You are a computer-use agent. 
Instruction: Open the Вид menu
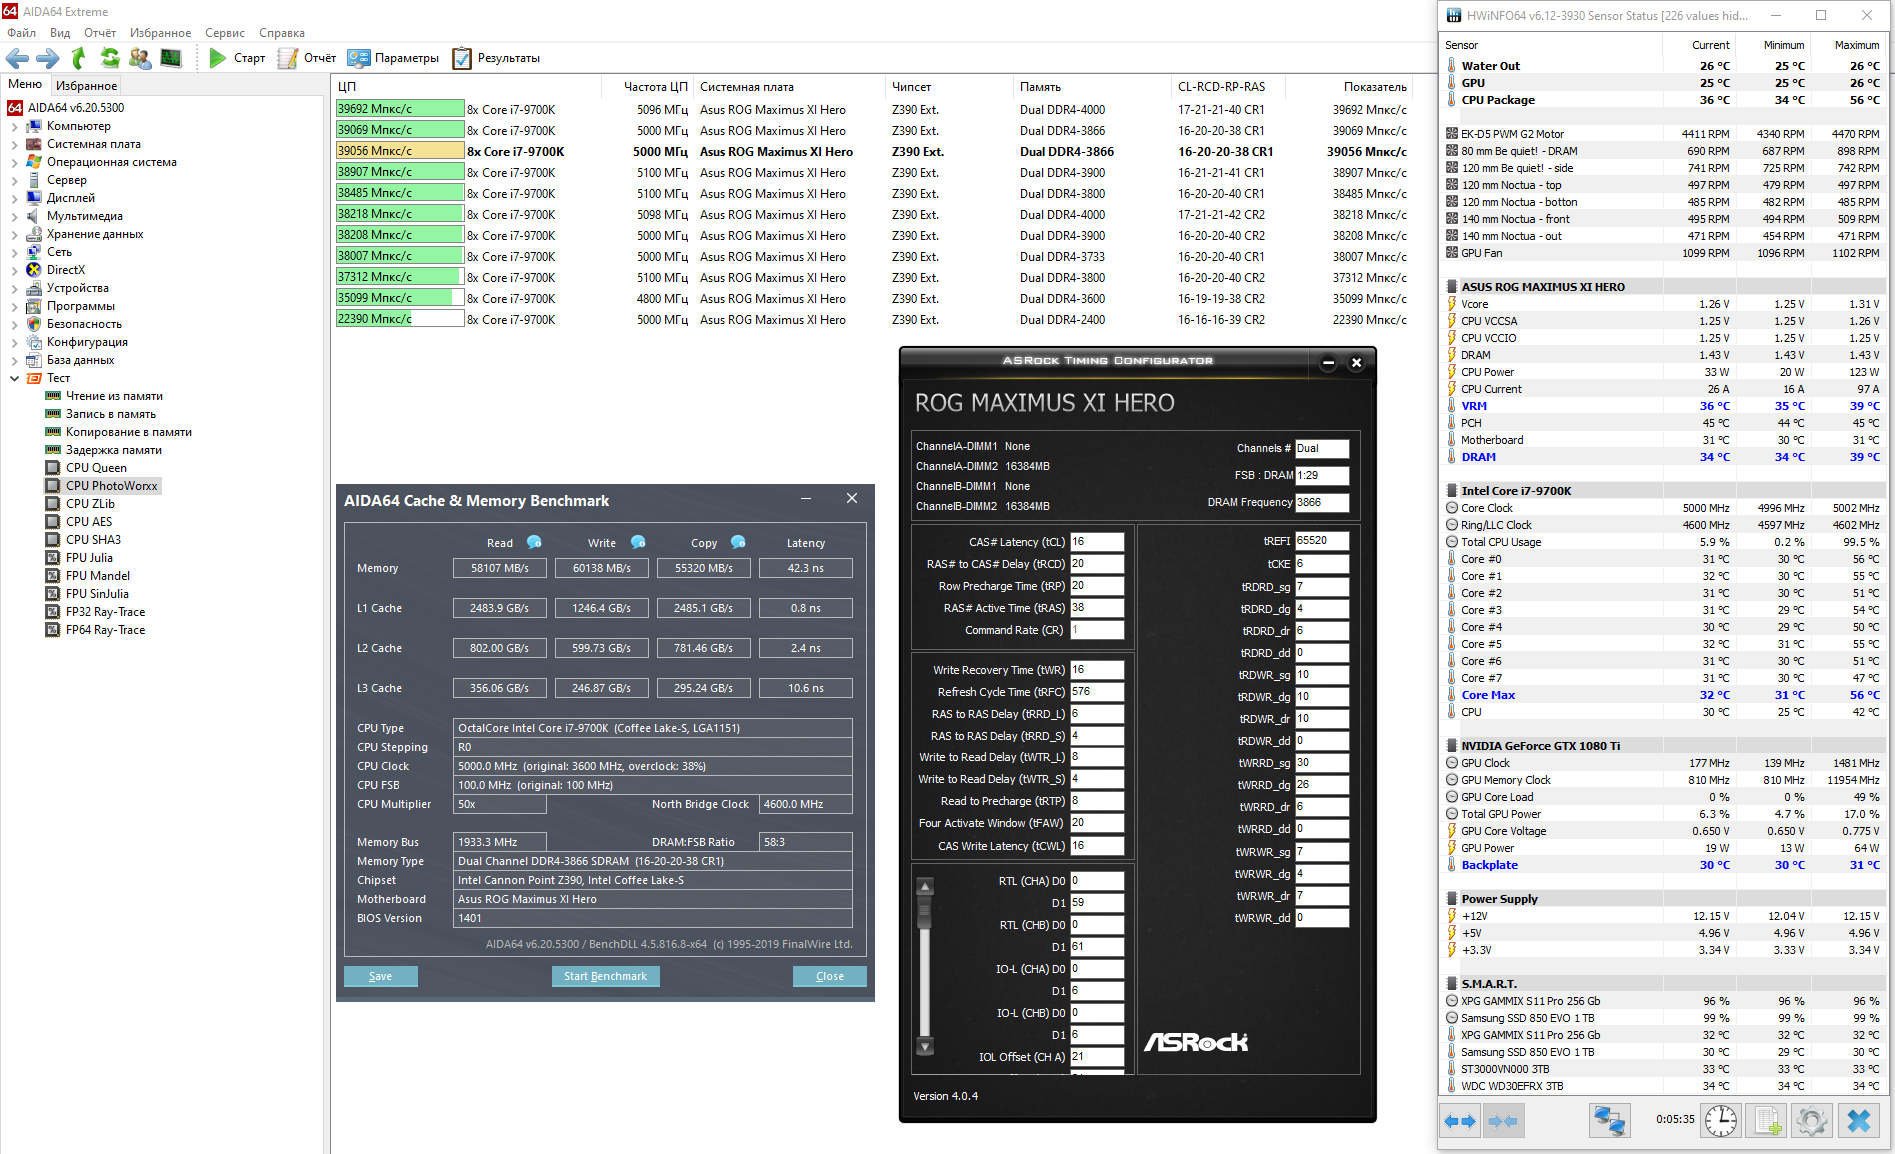pos(60,33)
